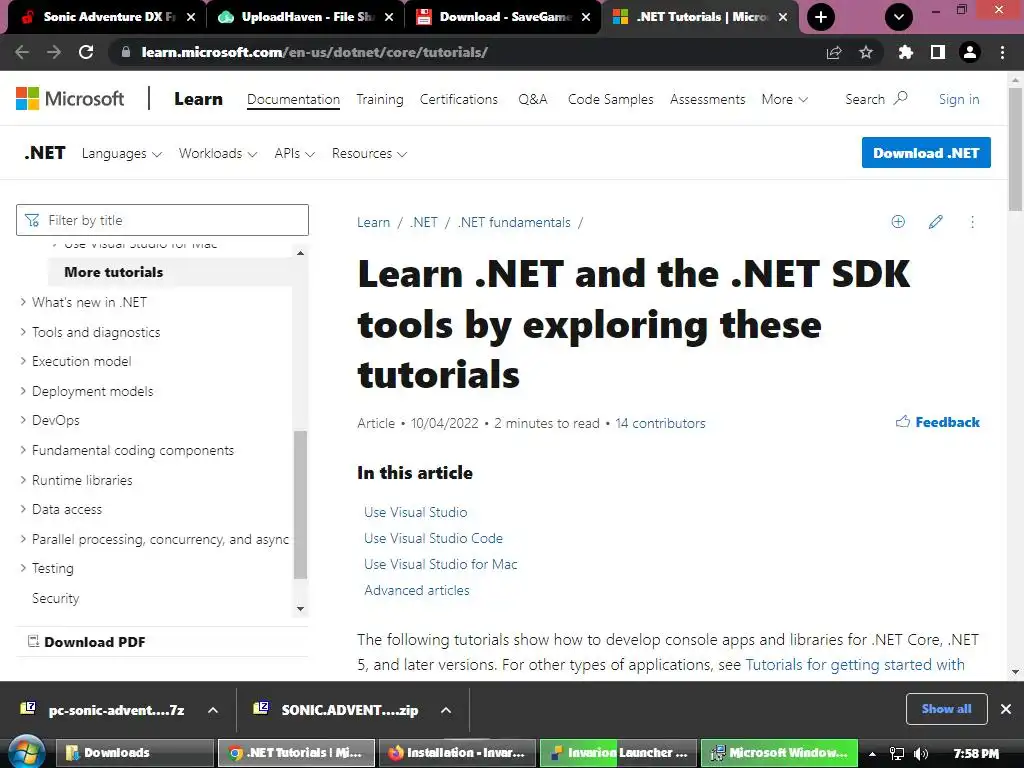Open Code Samples nav item
Image resolution: width=1024 pixels, height=768 pixels.
point(611,99)
